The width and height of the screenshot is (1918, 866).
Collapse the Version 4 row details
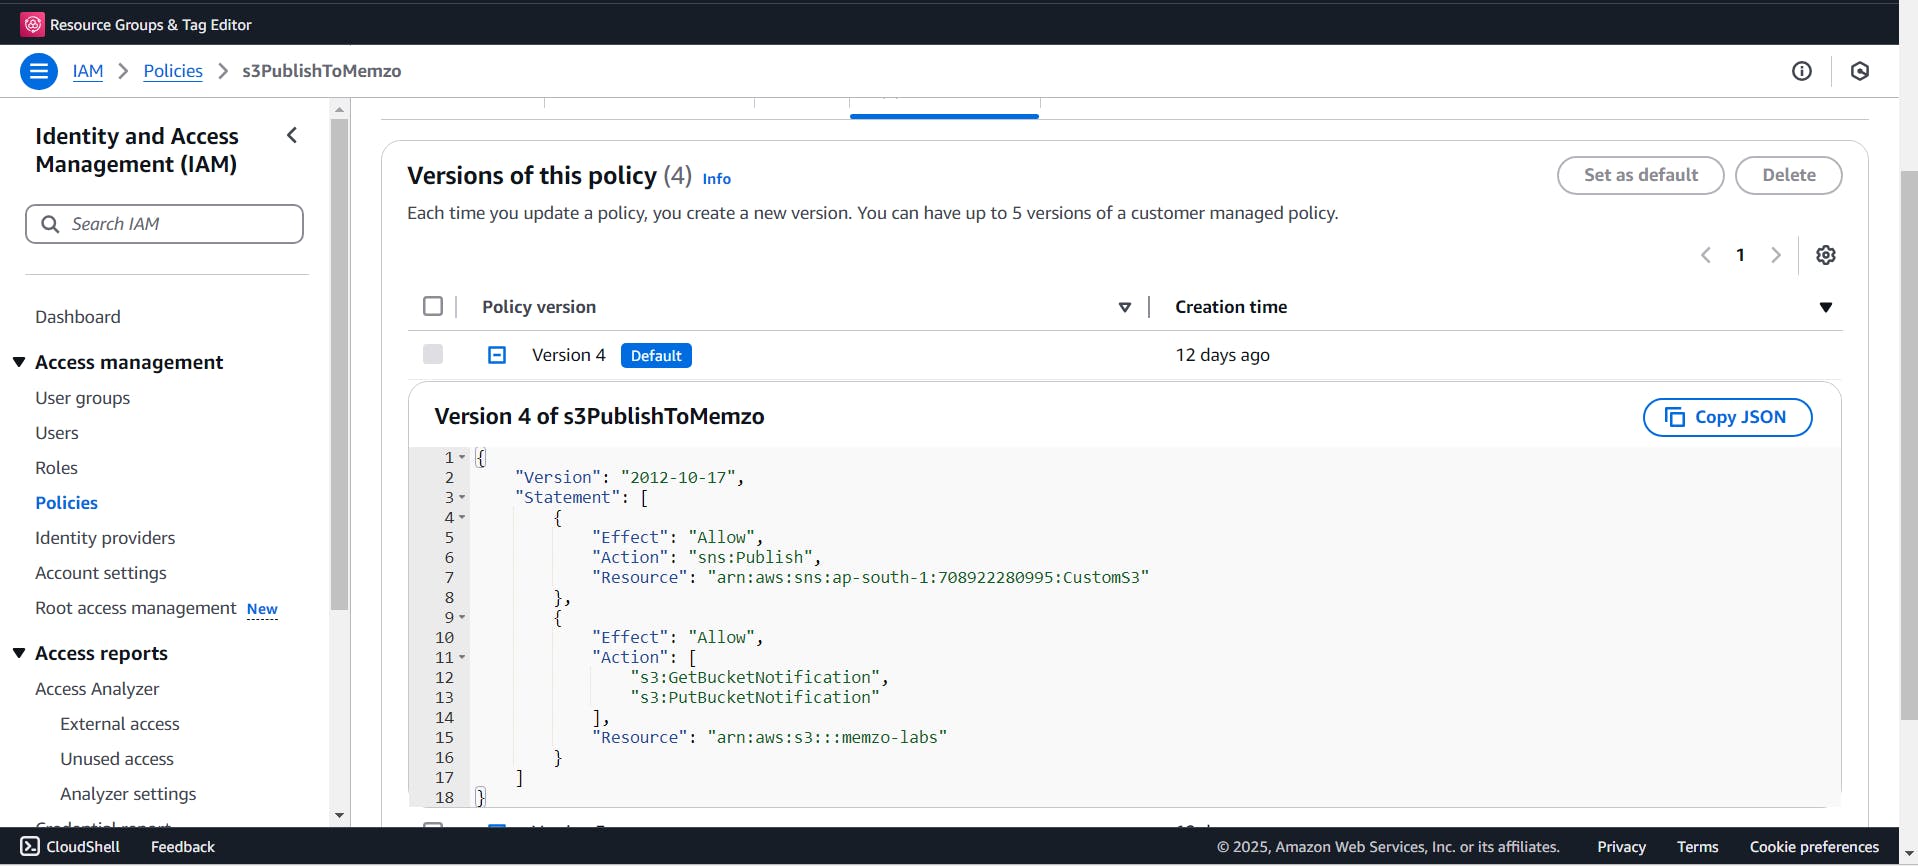coord(497,355)
